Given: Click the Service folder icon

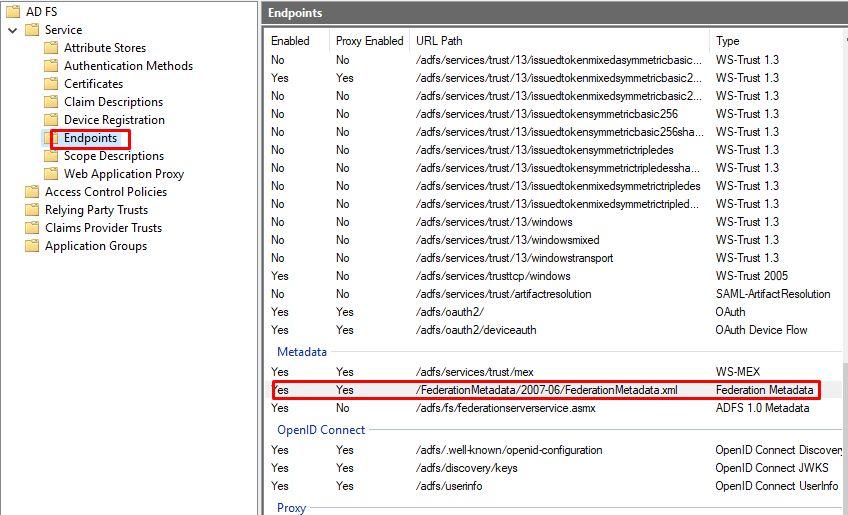Looking at the screenshot, I should [x=32, y=30].
